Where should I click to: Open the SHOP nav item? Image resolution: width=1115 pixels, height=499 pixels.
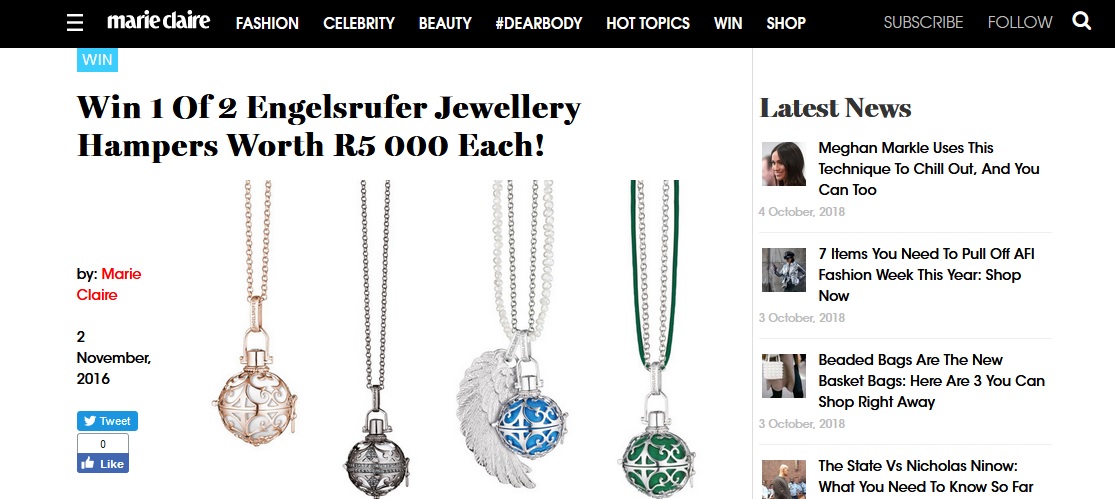786,23
